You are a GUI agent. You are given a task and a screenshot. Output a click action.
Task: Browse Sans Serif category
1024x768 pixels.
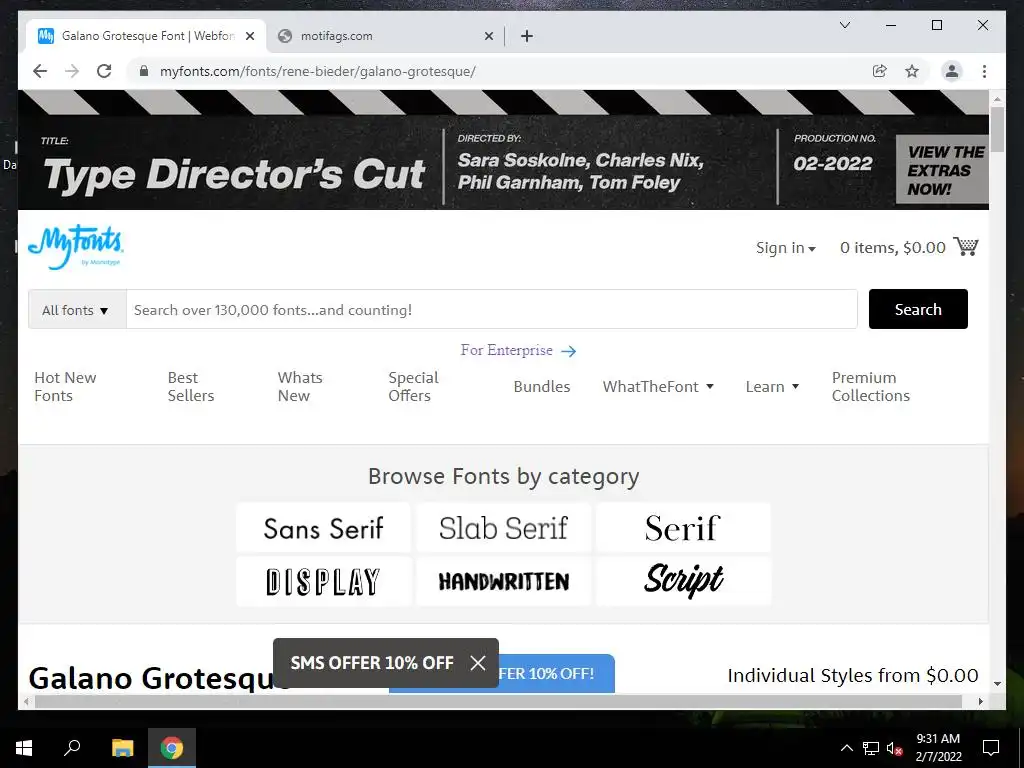(x=323, y=528)
